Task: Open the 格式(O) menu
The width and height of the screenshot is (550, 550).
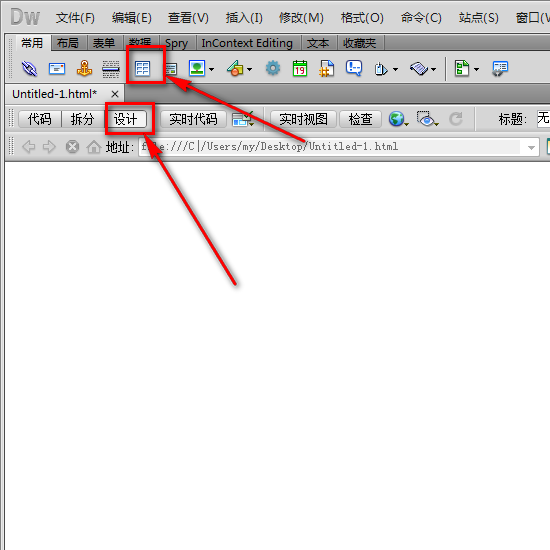Action: click(x=362, y=18)
